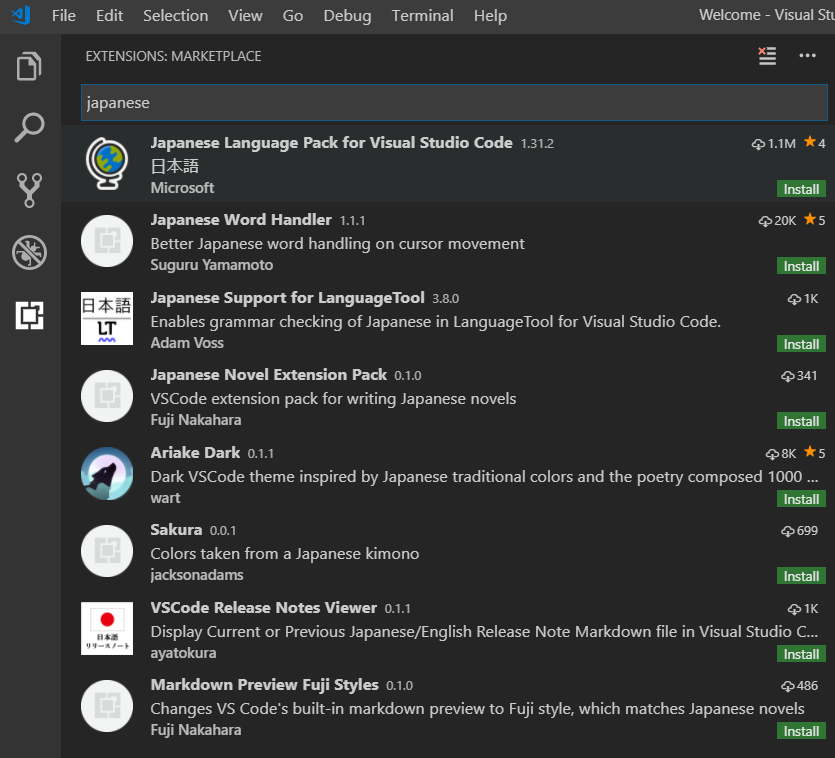This screenshot has width=835, height=758.
Task: Select 'Japanese Novel Extension Pack' title
Action: point(268,374)
